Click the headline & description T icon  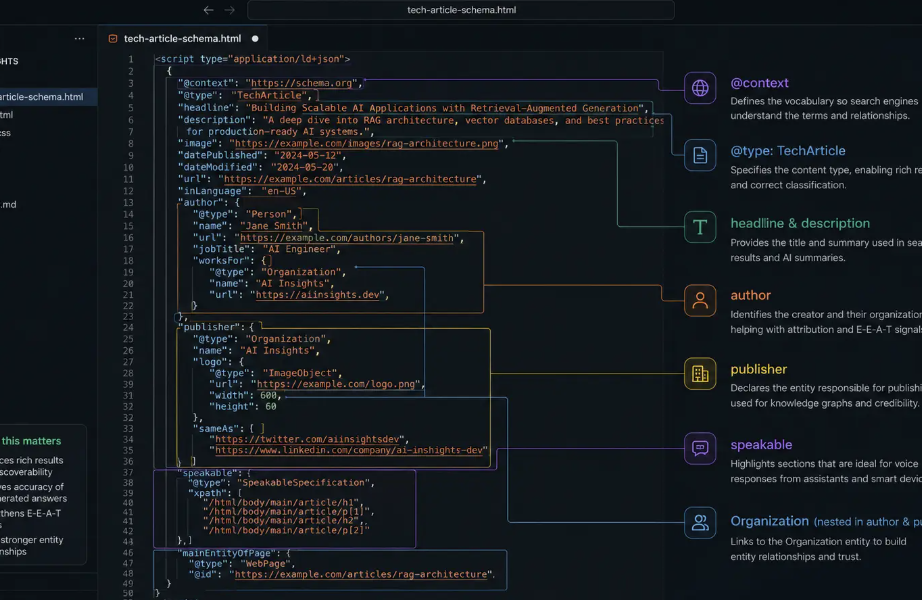click(700, 227)
